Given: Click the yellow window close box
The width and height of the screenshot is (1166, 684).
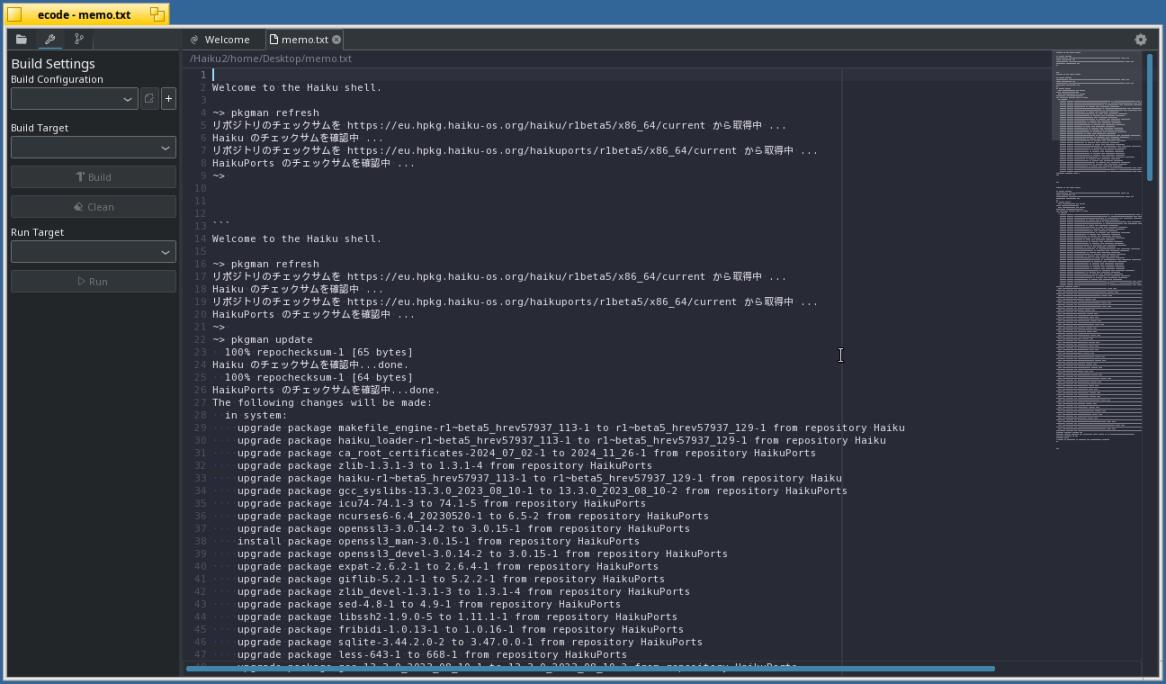Looking at the screenshot, I should click(14, 14).
